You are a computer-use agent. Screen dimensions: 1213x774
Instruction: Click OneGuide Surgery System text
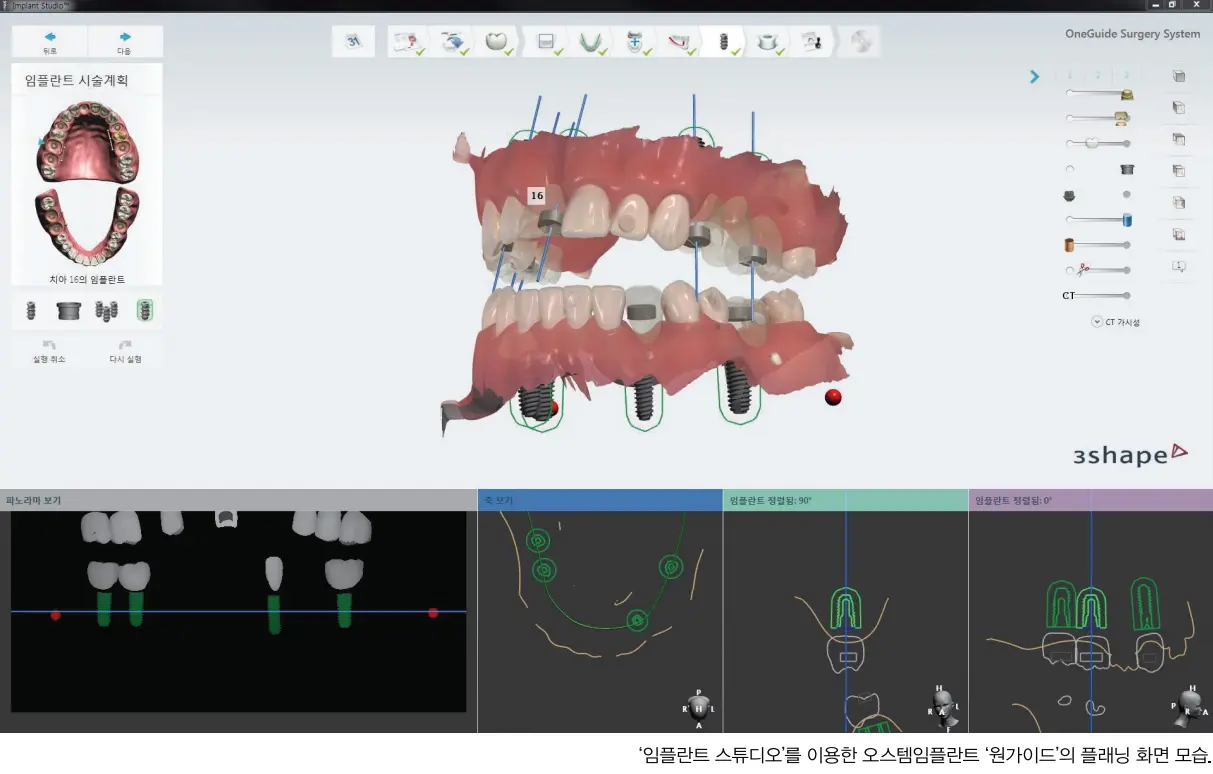click(1132, 34)
